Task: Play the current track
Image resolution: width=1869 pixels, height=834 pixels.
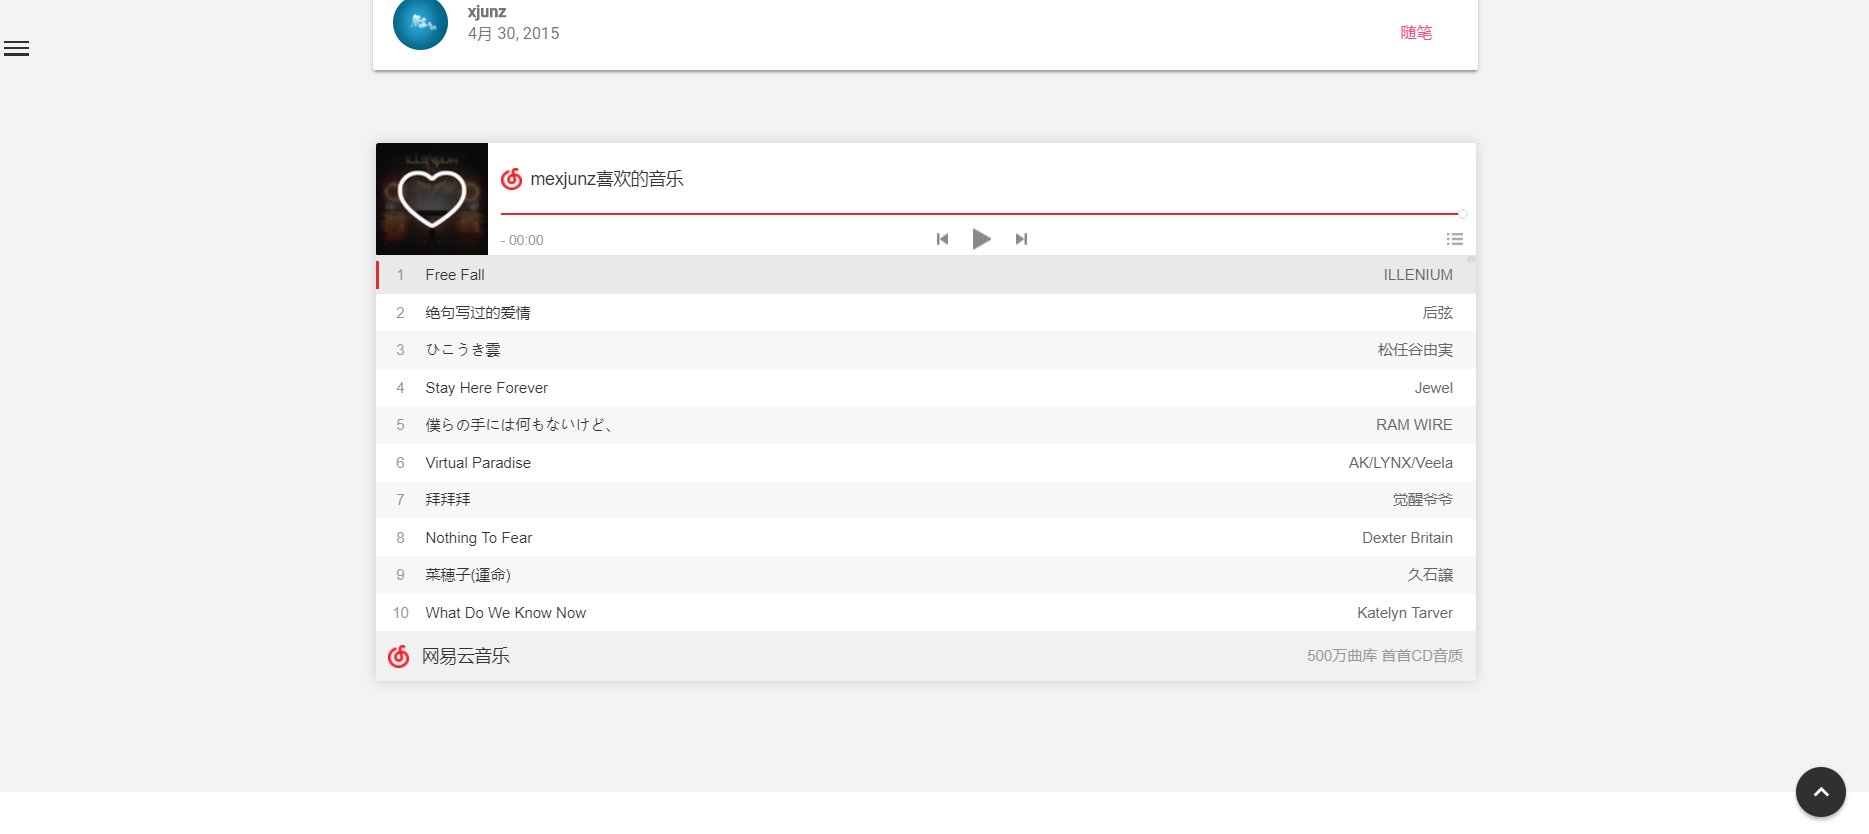Action: coord(981,239)
